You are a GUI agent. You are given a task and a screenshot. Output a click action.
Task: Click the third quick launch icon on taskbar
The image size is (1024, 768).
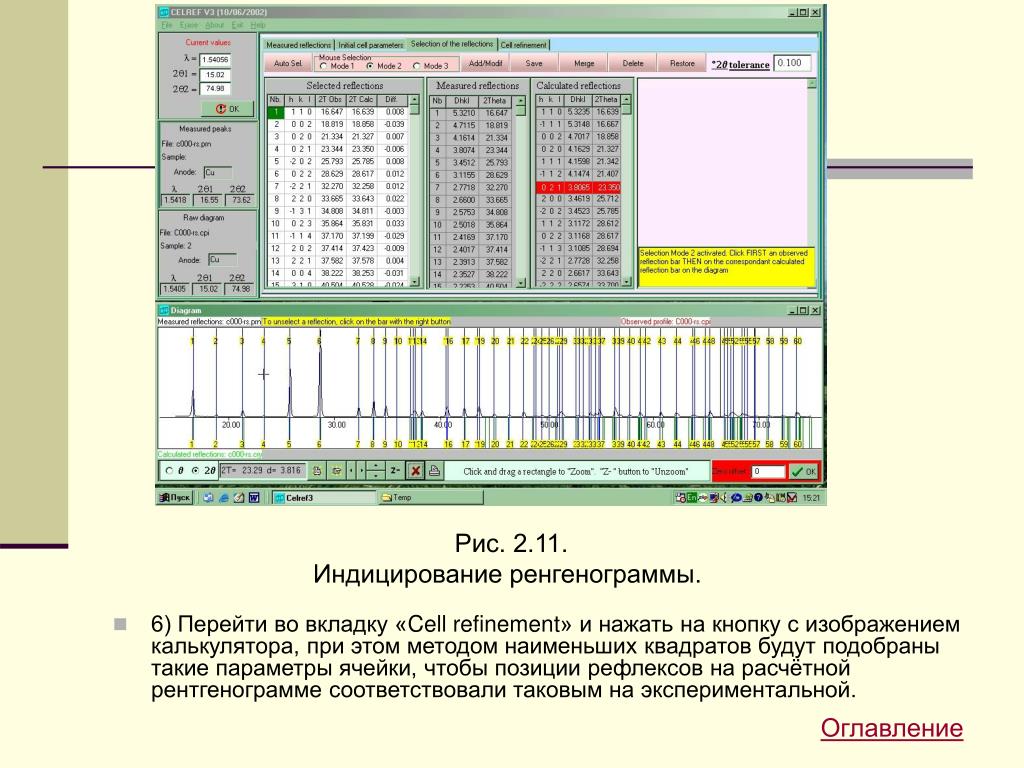(x=239, y=498)
